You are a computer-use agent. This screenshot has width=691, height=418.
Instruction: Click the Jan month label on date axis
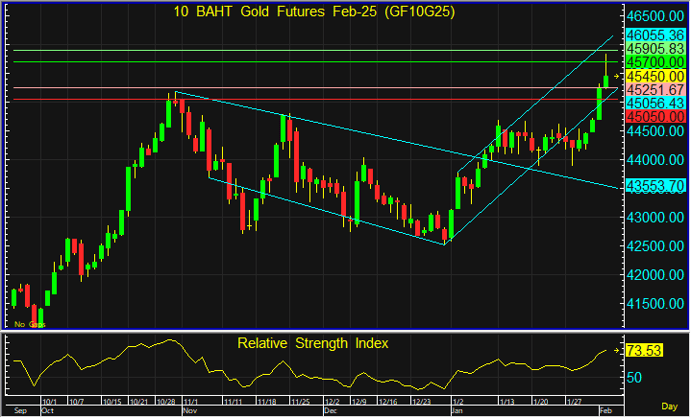tap(458, 410)
